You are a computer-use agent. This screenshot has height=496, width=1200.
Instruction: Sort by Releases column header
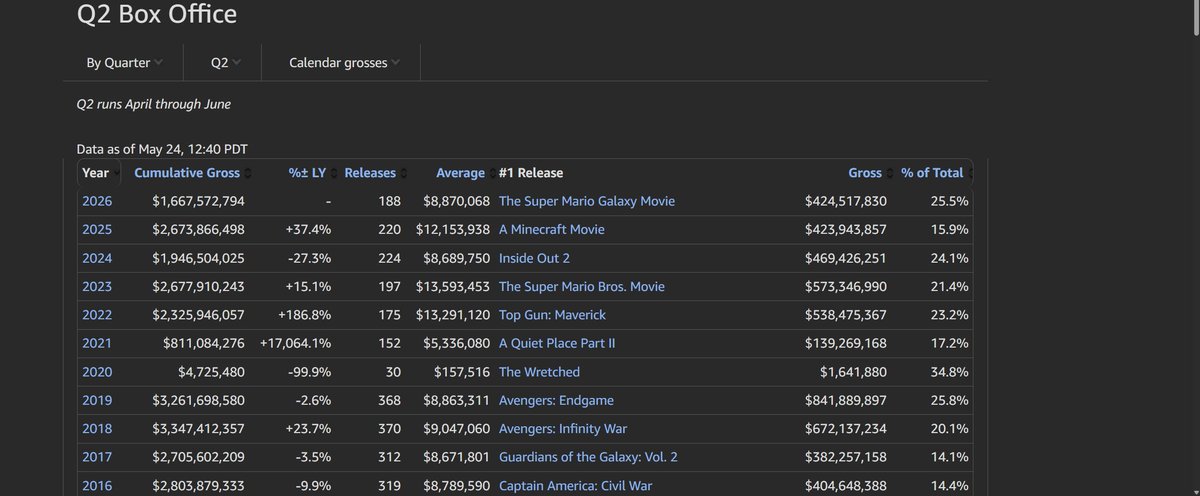375,173
